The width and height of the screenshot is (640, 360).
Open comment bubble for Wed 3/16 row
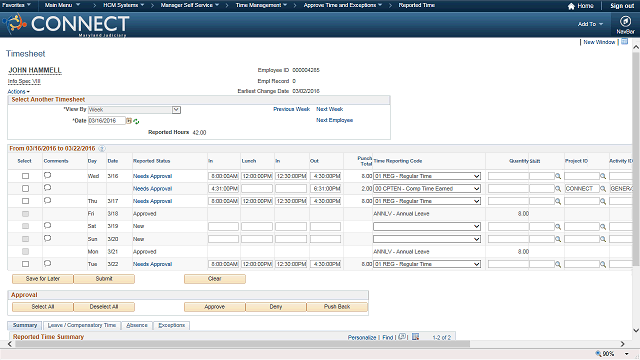coord(47,176)
